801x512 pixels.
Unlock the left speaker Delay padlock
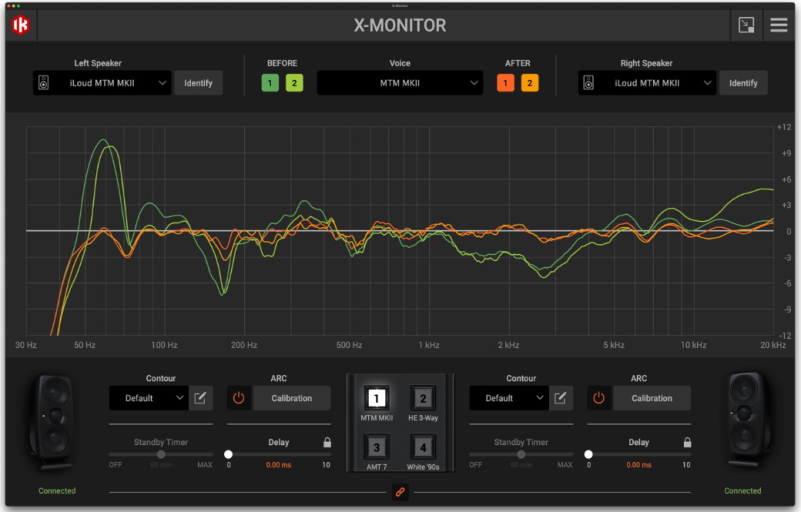coord(327,443)
